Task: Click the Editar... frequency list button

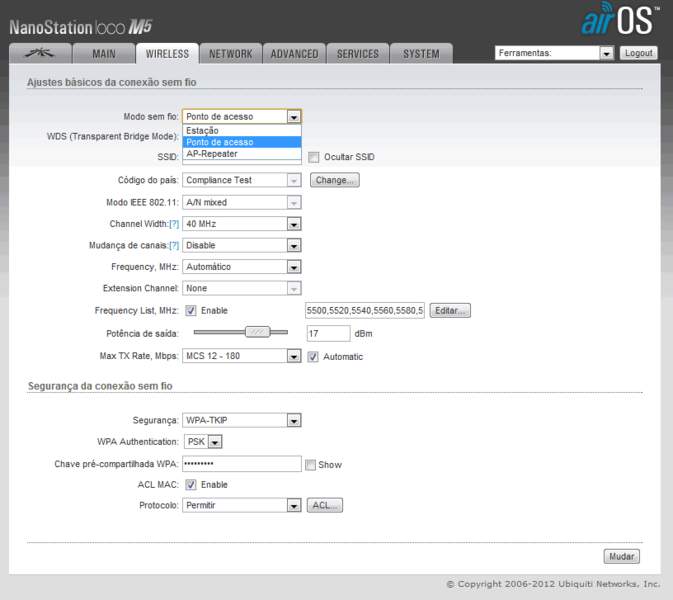Action: click(x=450, y=310)
